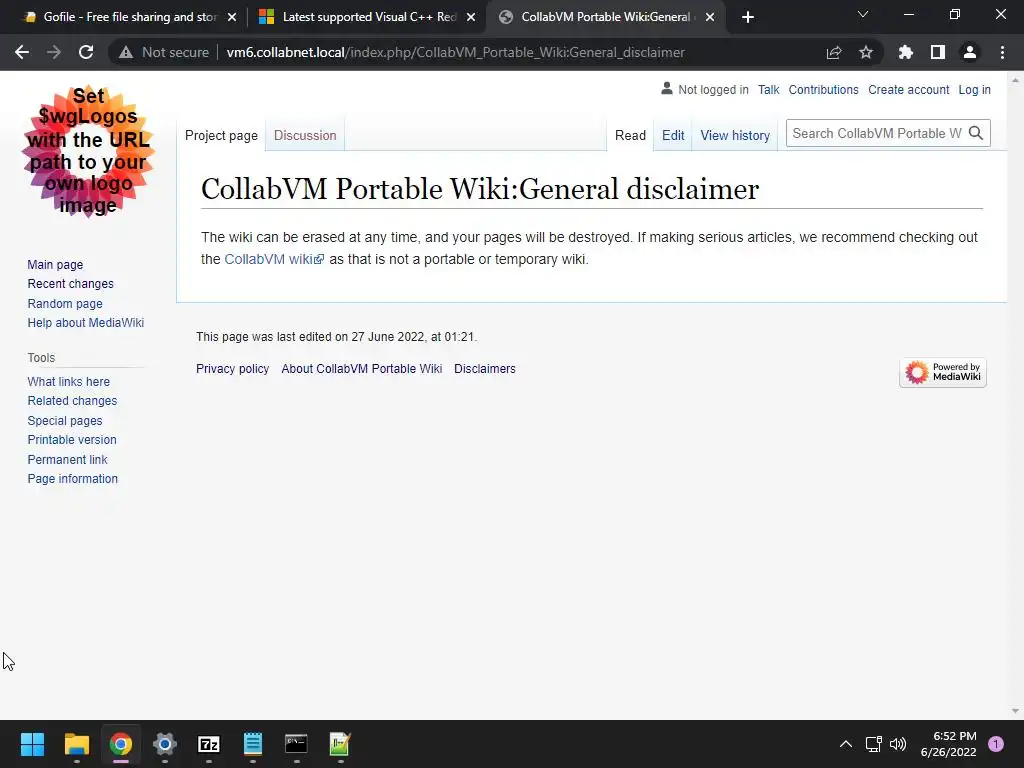
Task: Open the Contributions link
Action: pyautogui.click(x=824, y=89)
